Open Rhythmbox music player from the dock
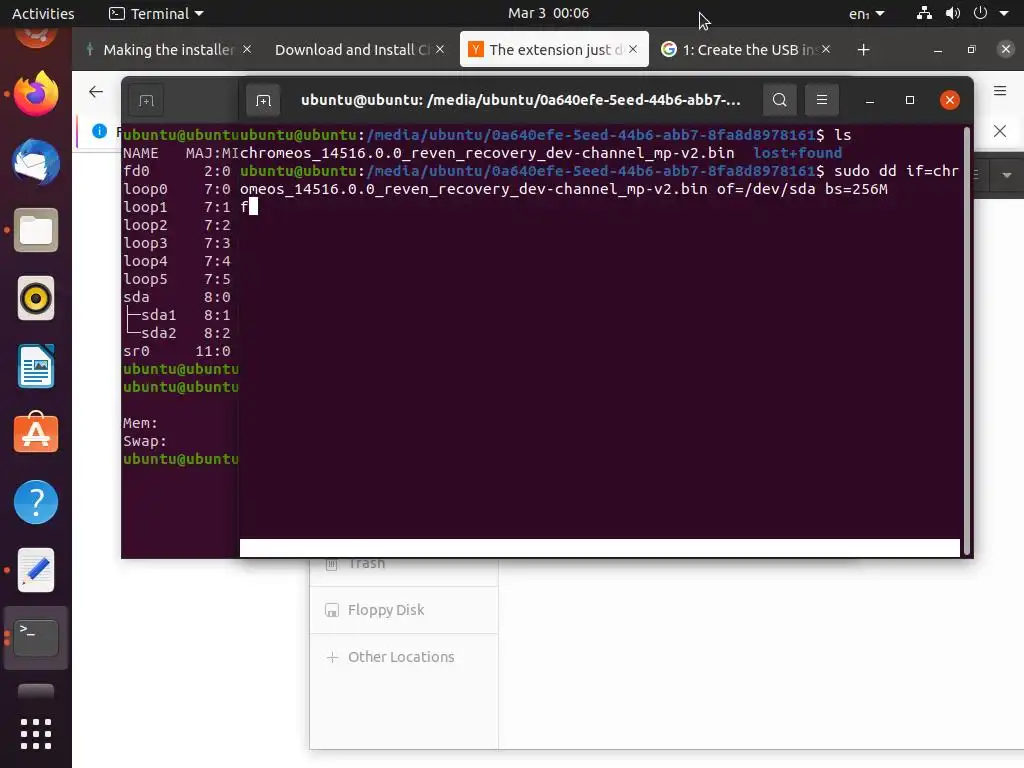 (x=36, y=298)
